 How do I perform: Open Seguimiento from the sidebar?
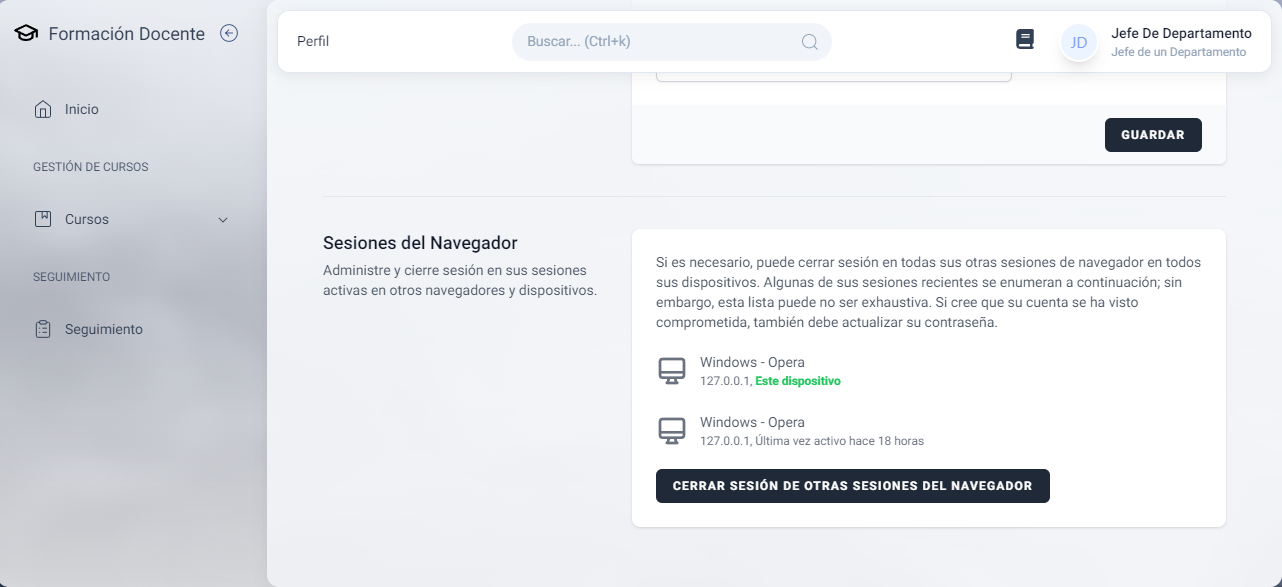coord(104,329)
